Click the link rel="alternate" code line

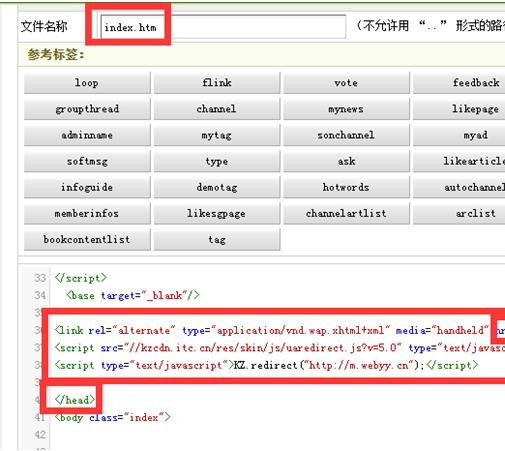tap(280, 330)
